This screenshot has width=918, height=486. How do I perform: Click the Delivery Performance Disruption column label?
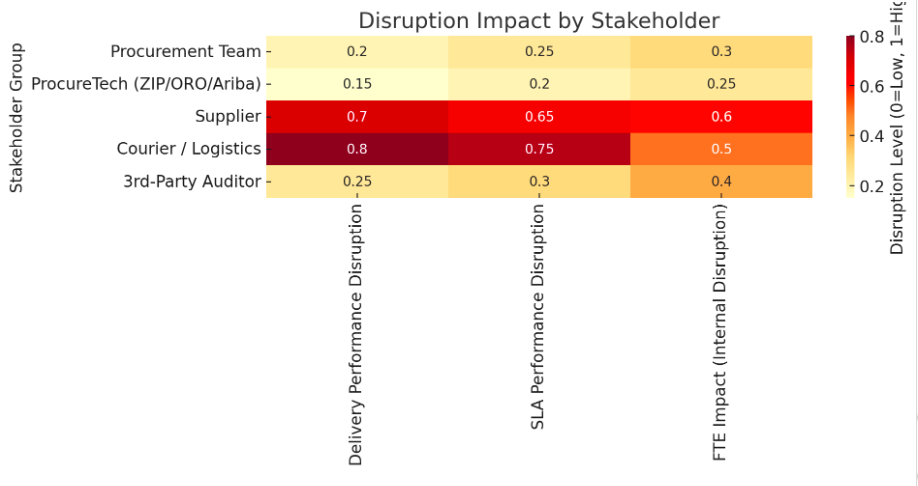(357, 335)
